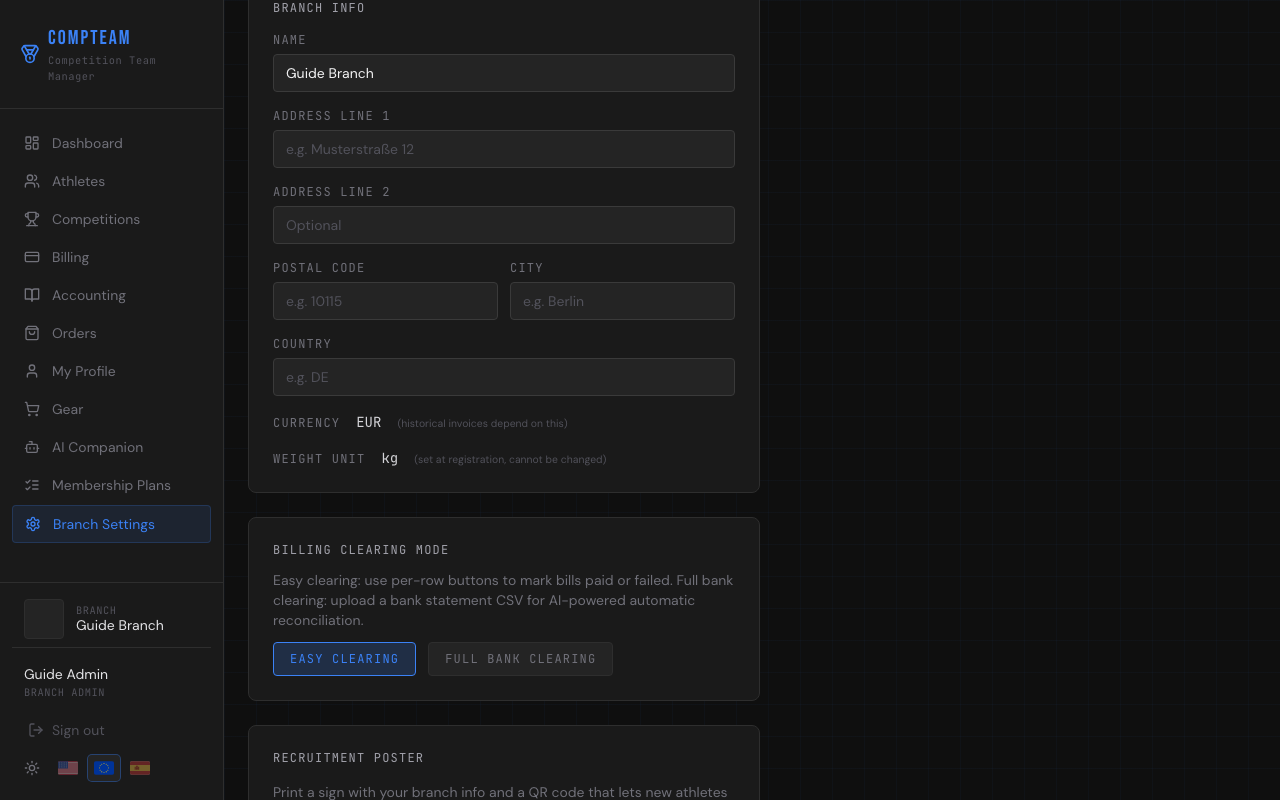1280x800 pixels.
Task: Click the Orders shopping bag icon
Action: tap(32, 333)
